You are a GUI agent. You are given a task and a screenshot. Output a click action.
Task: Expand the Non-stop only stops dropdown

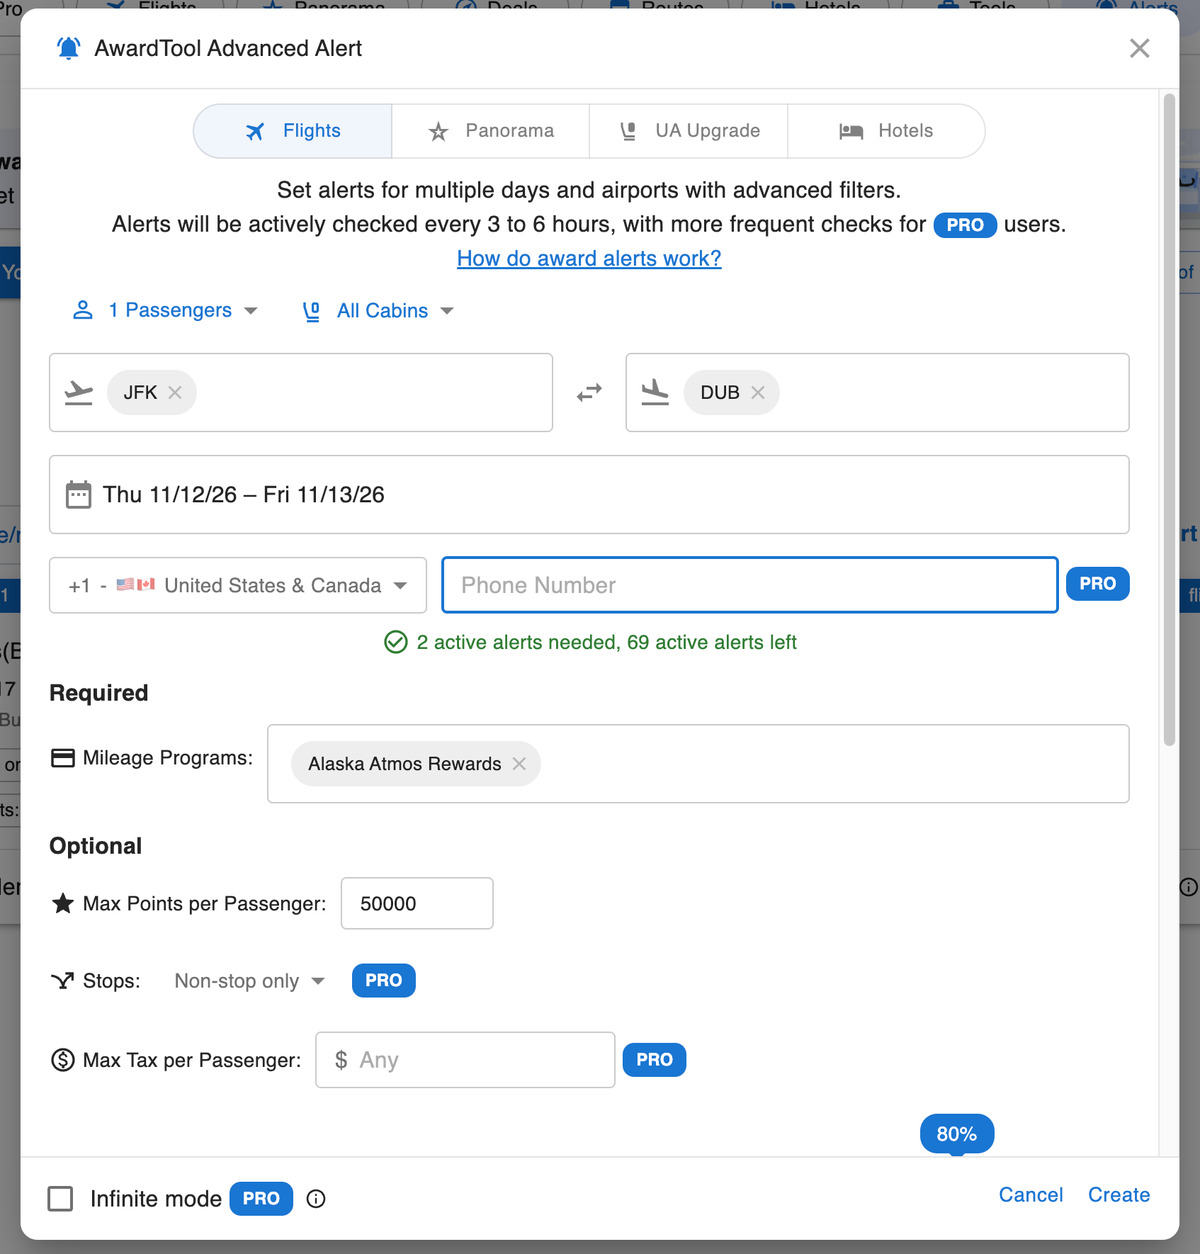click(248, 980)
